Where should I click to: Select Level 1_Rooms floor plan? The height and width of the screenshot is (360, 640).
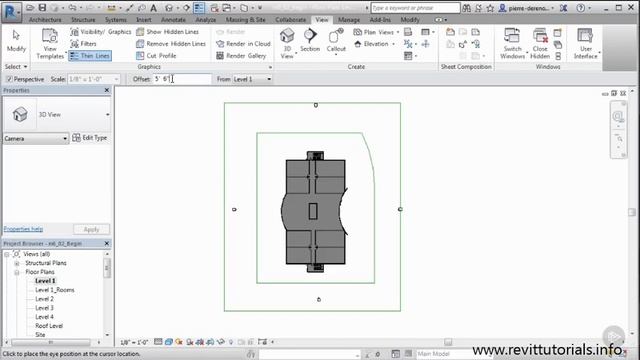[55, 290]
